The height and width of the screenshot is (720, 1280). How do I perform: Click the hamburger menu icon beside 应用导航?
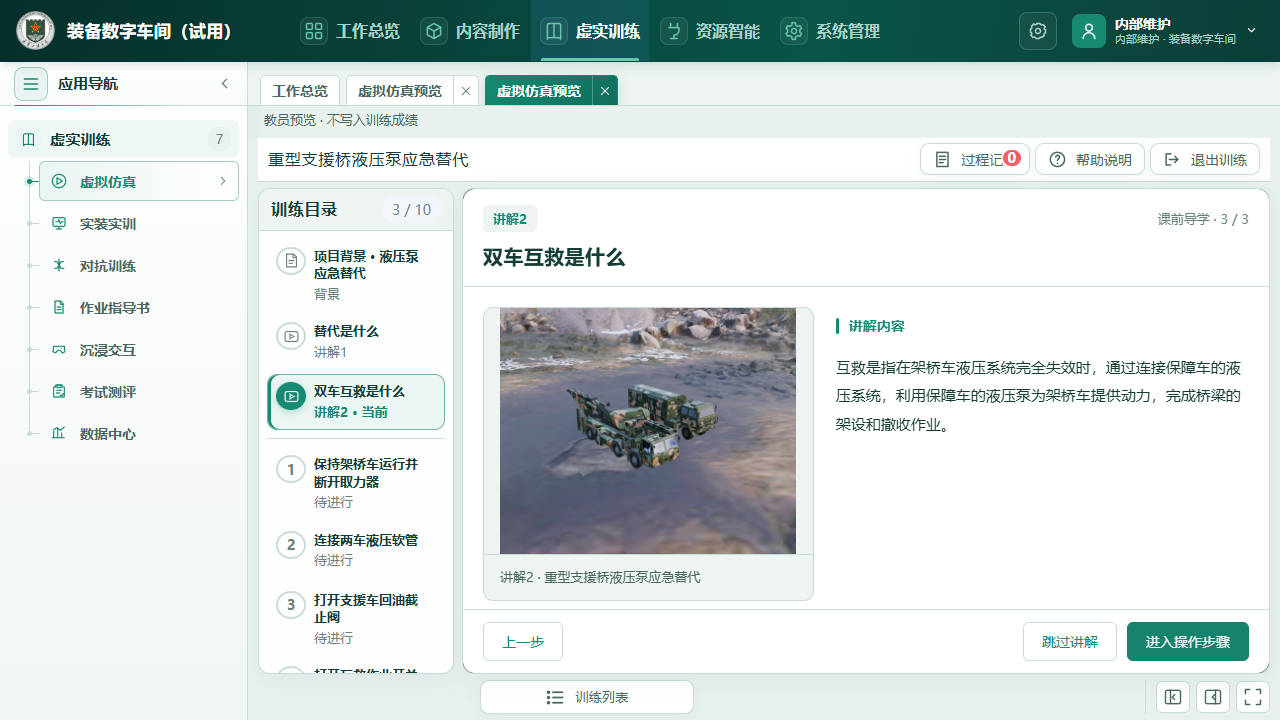(31, 84)
